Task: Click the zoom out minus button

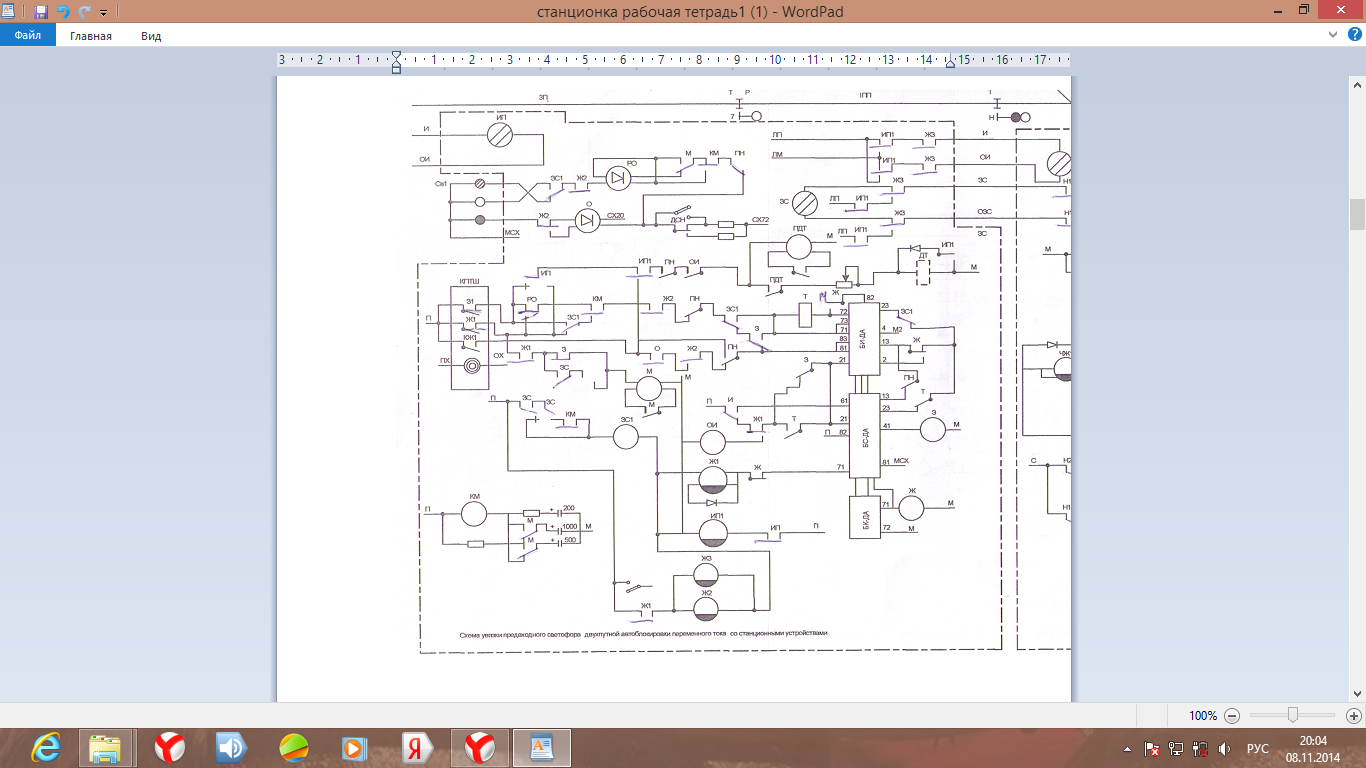Action: click(1232, 715)
